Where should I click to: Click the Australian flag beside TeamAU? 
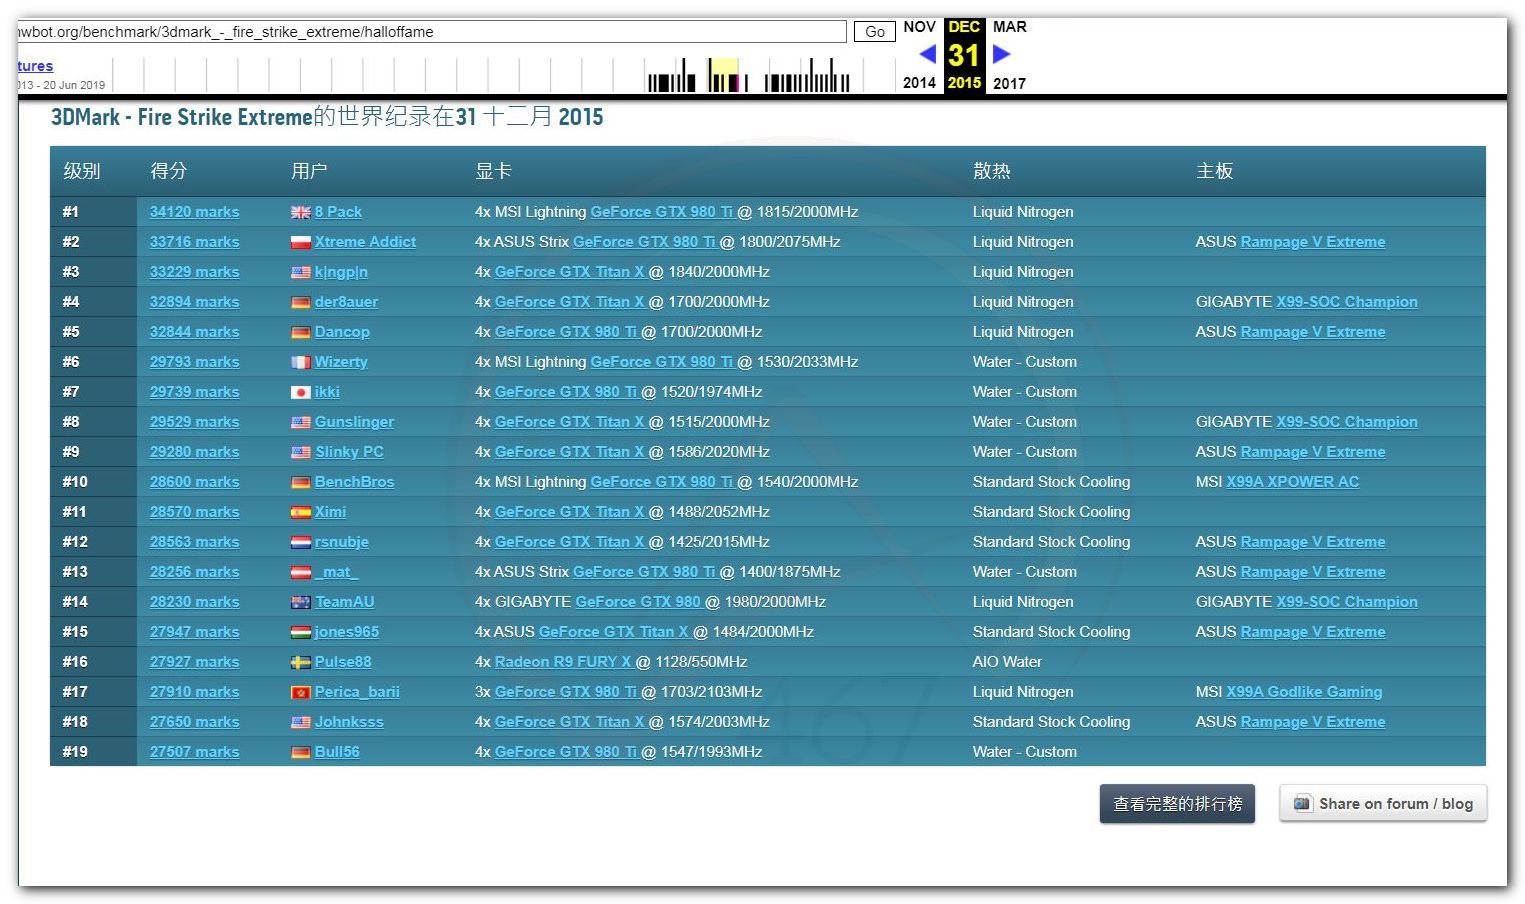300,602
